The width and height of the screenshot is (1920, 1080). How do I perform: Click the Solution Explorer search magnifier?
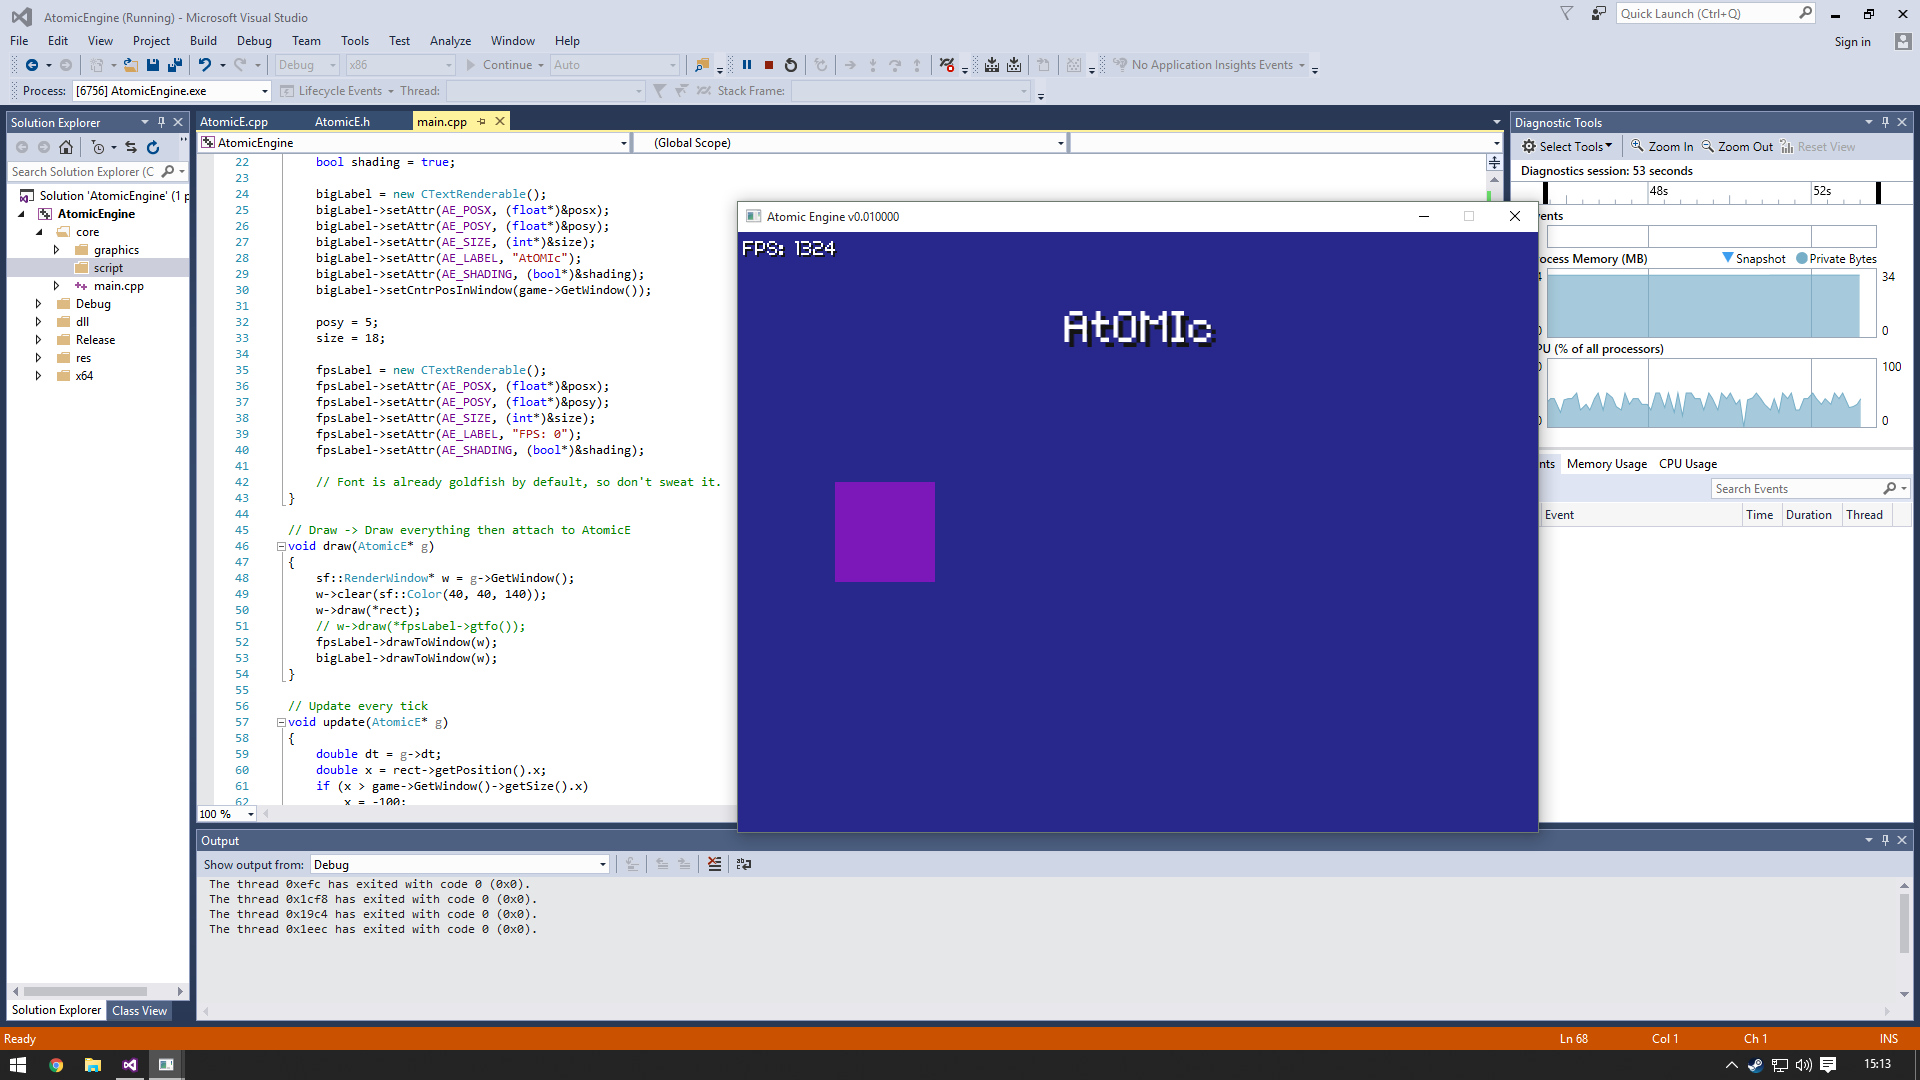click(168, 172)
